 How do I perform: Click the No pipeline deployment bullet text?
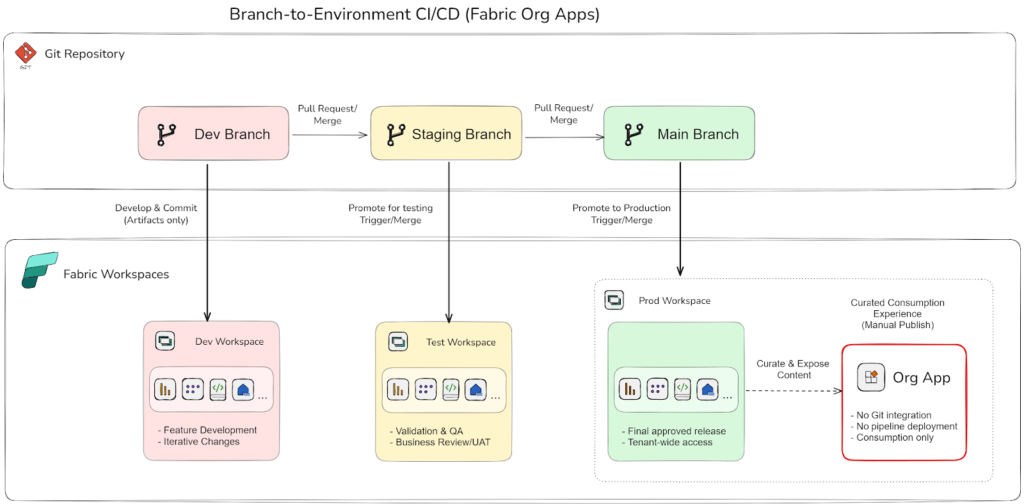(904, 426)
